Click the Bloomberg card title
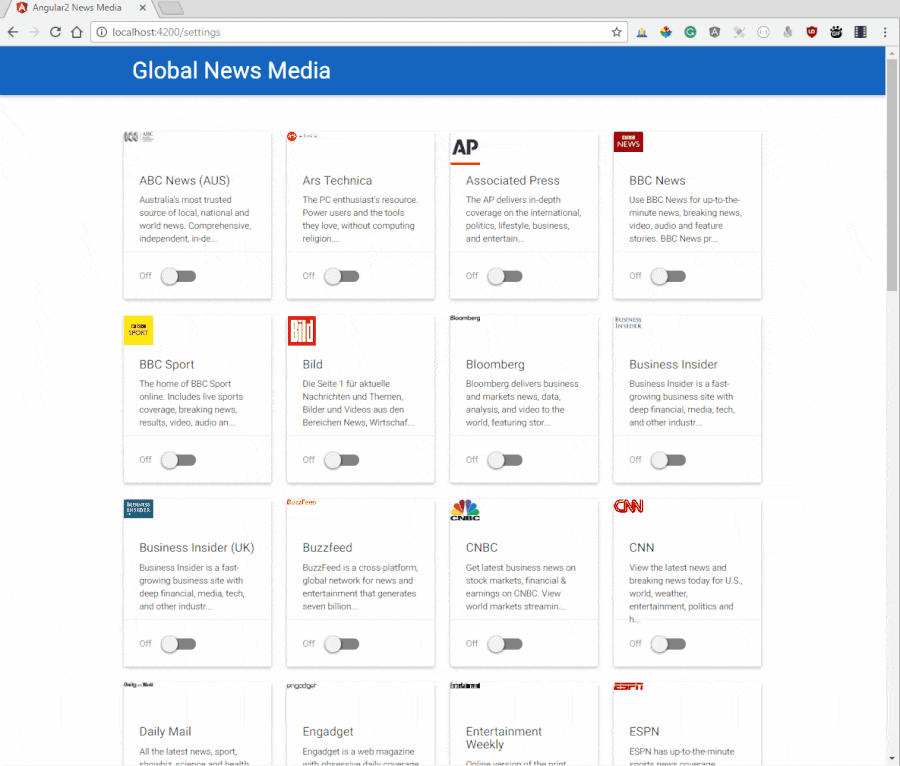Screen dimensions: 900x766 coord(495,364)
